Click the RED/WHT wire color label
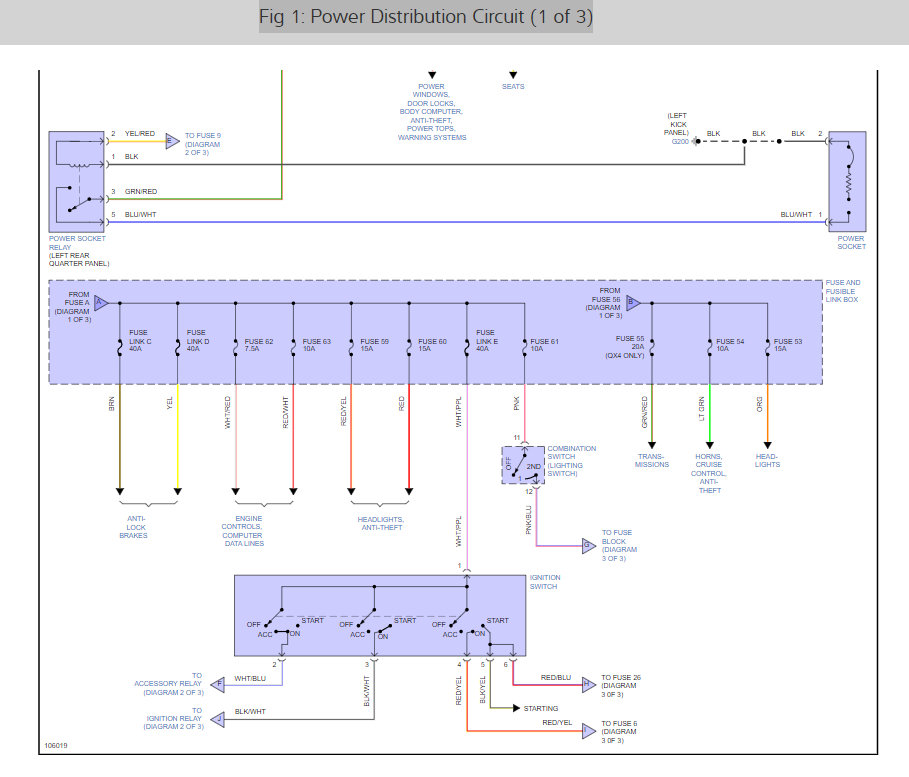909x777 pixels. 285,412
